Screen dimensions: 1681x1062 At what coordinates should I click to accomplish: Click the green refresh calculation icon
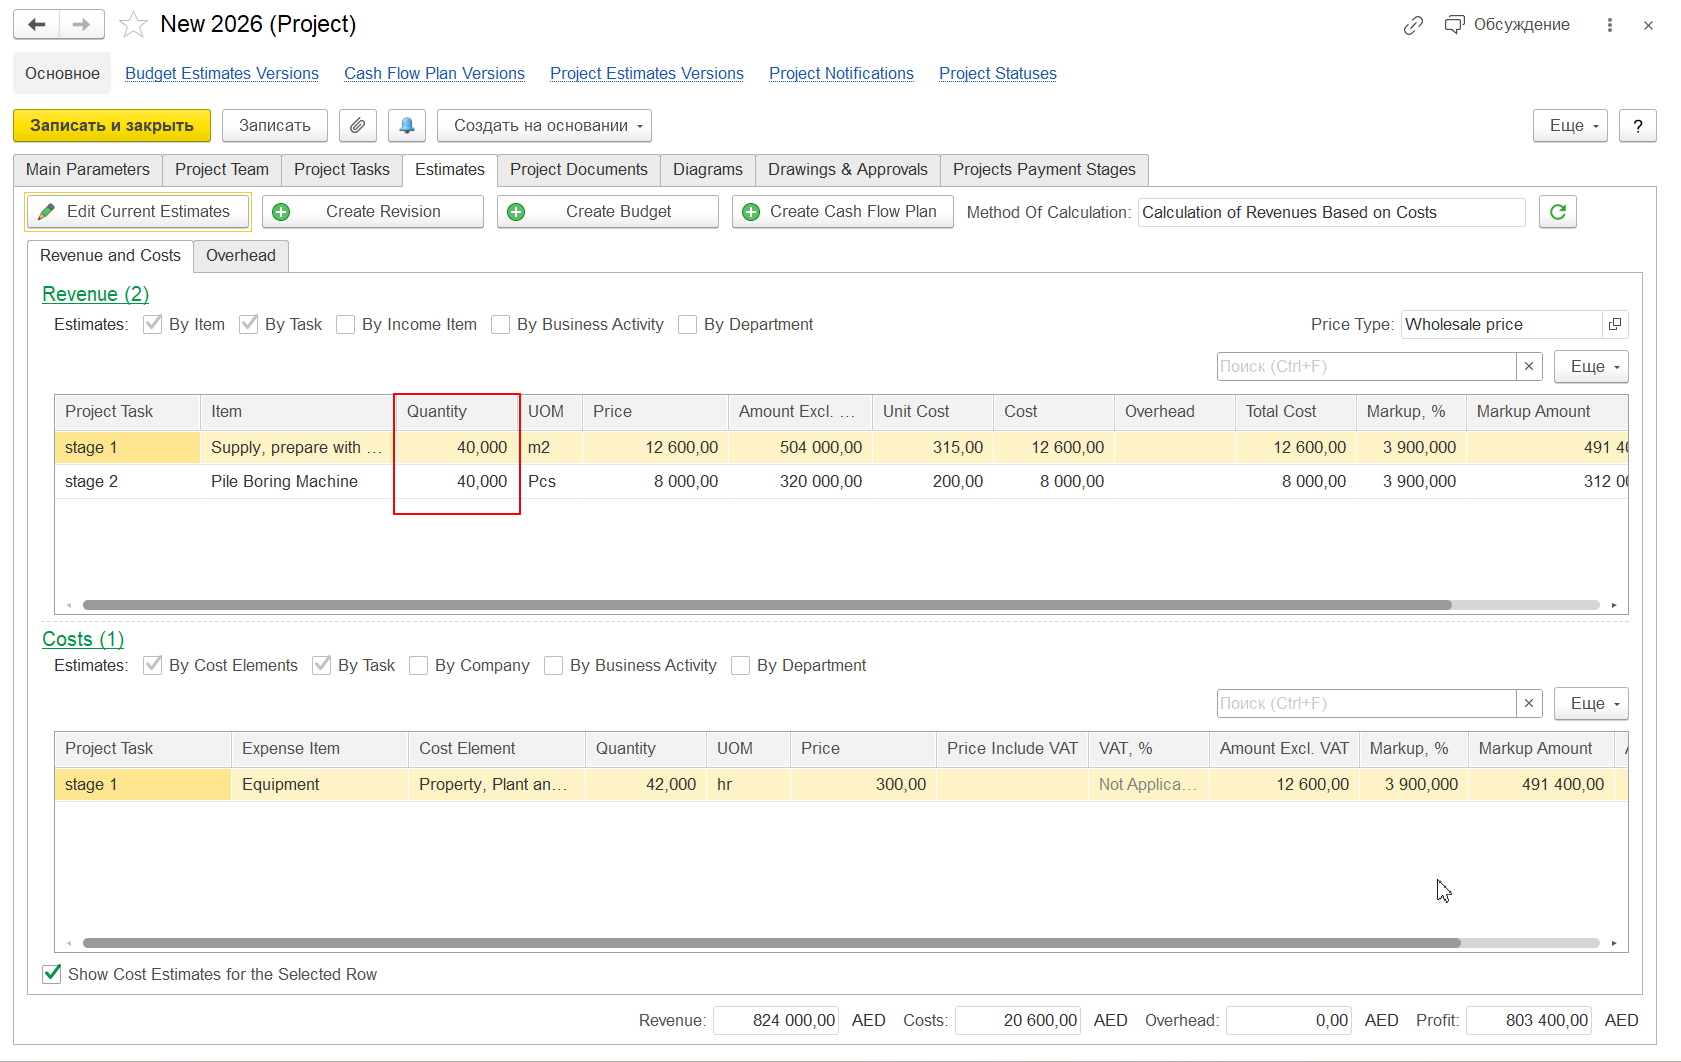(x=1557, y=212)
